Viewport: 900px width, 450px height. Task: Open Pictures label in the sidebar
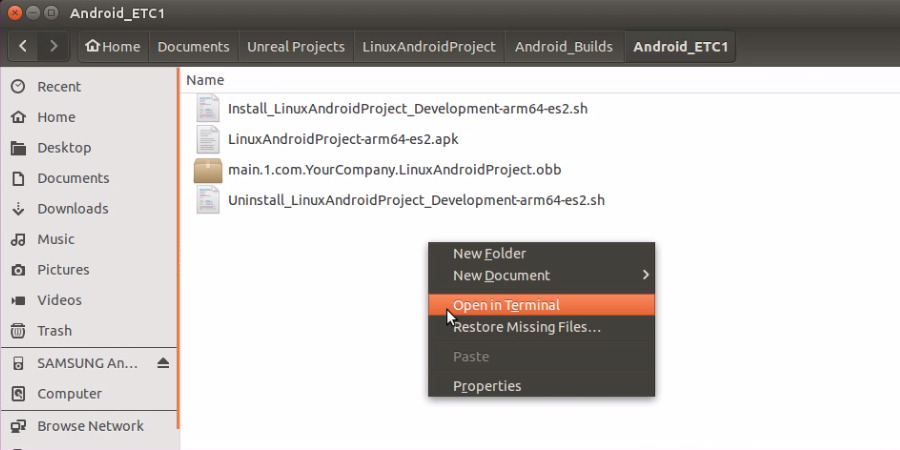pos(63,270)
